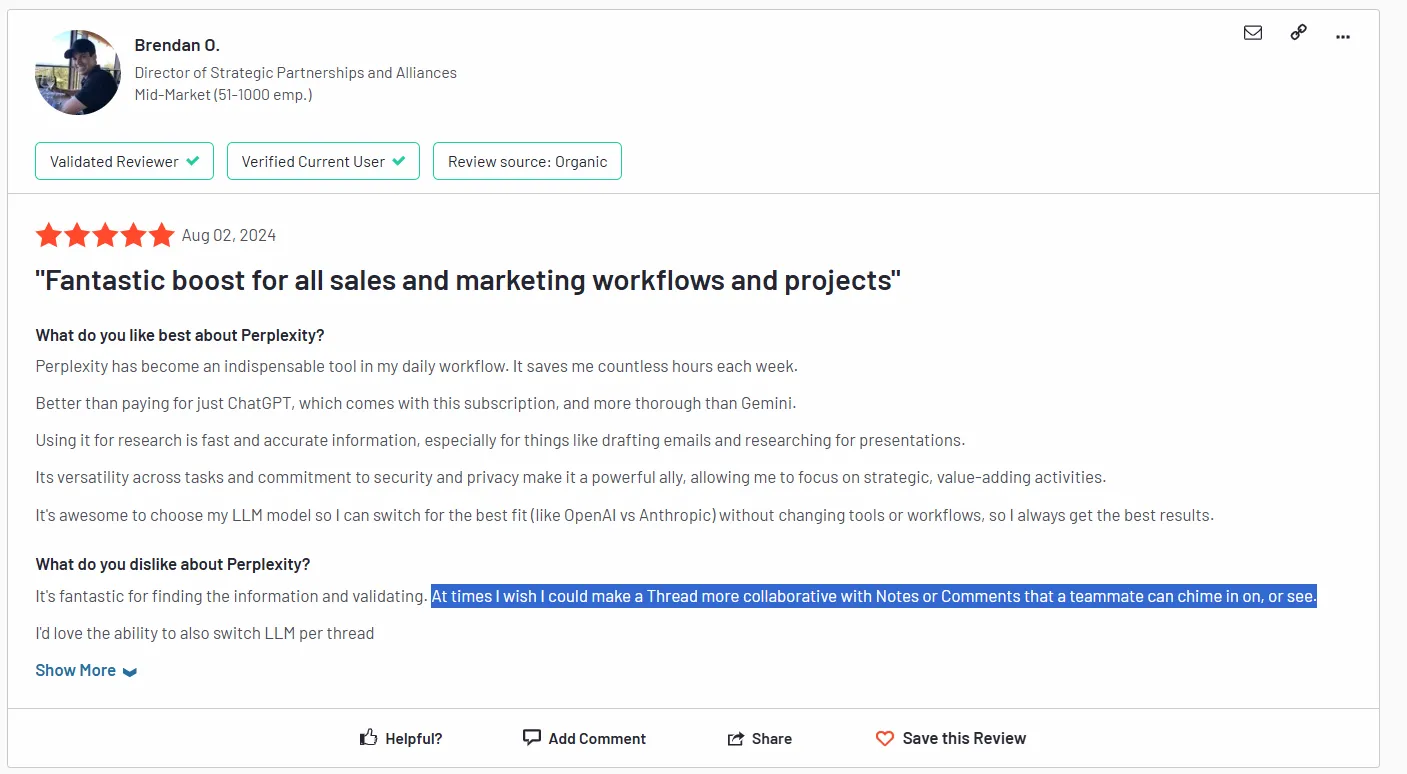The height and width of the screenshot is (774, 1407).
Task: Click the line 'I'd love the ability to also switch LLM'
Action: tap(205, 633)
